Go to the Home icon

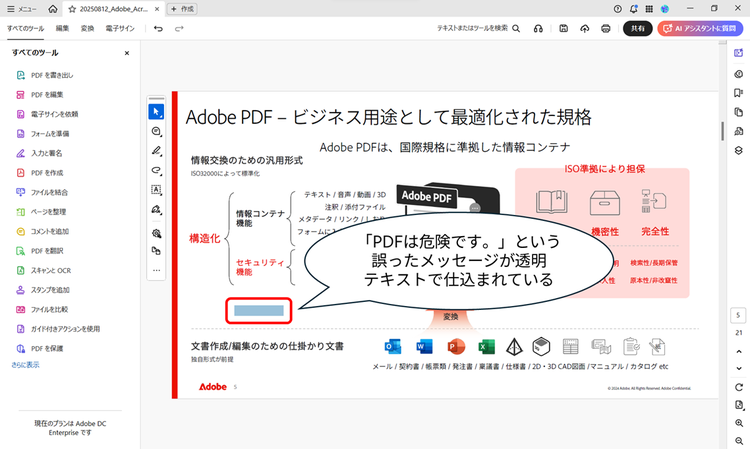point(53,9)
